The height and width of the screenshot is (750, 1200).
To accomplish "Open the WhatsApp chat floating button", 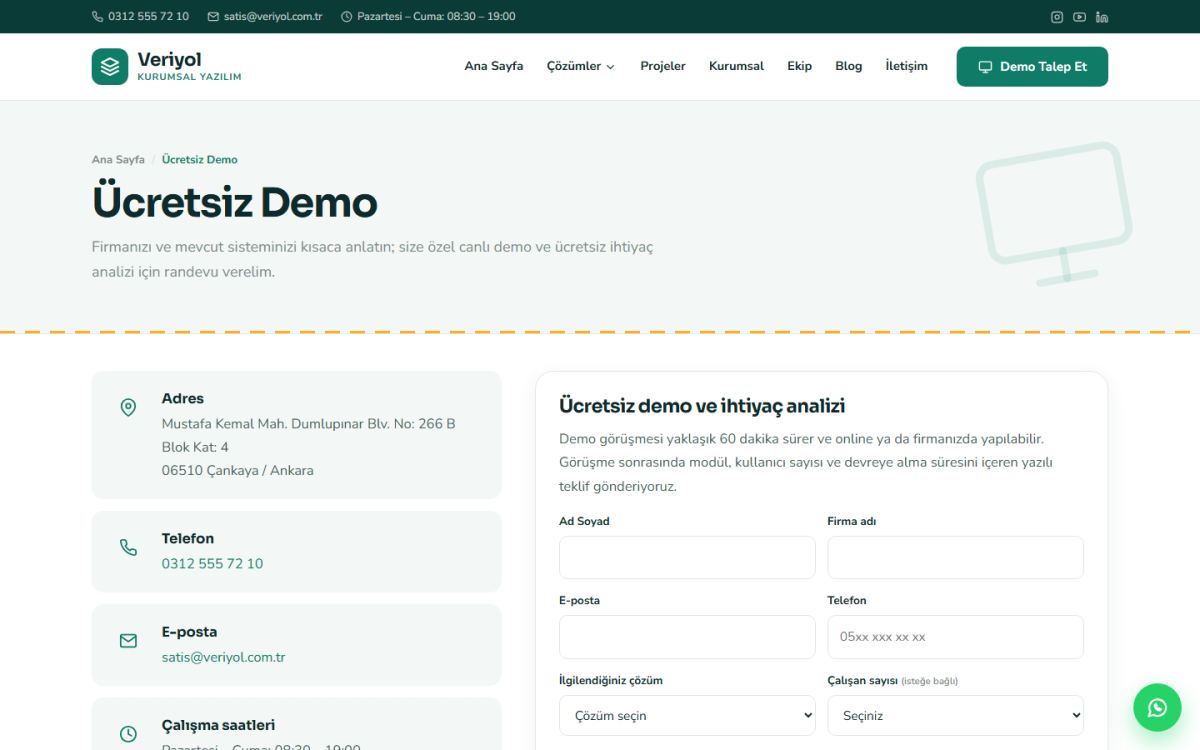I will coord(1157,708).
